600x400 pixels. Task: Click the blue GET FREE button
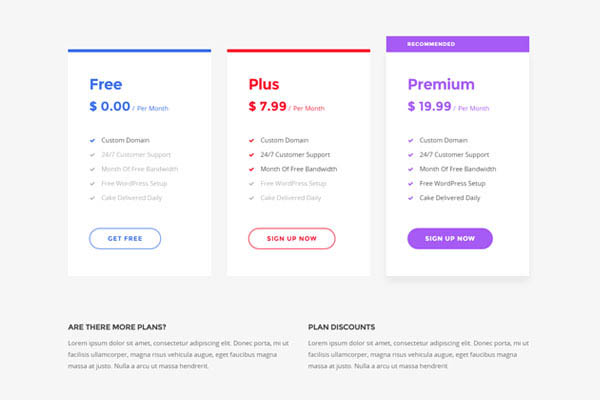tap(125, 238)
